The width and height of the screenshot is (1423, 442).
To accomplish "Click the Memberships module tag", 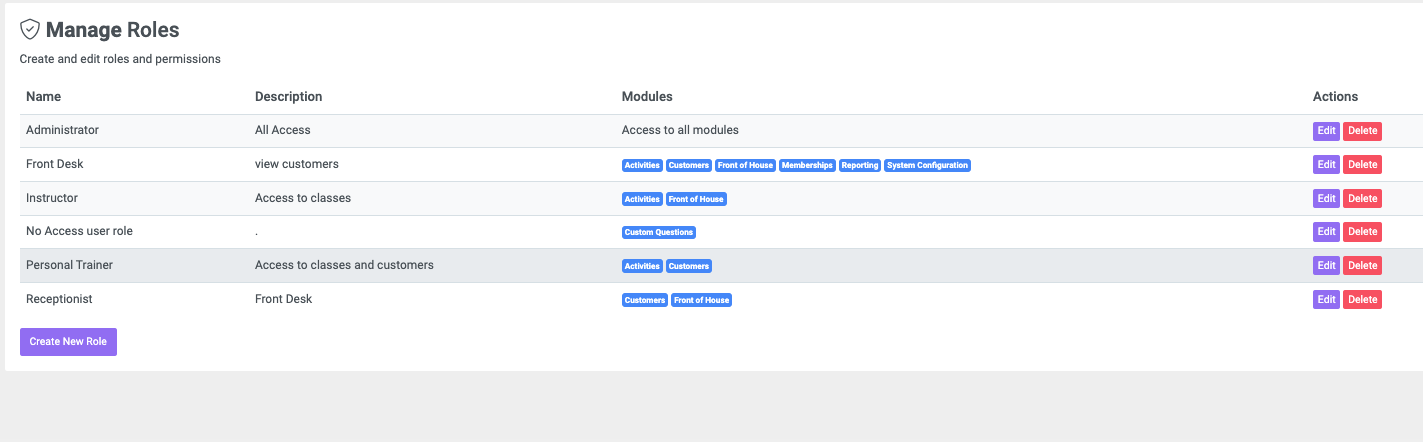I will [807, 165].
